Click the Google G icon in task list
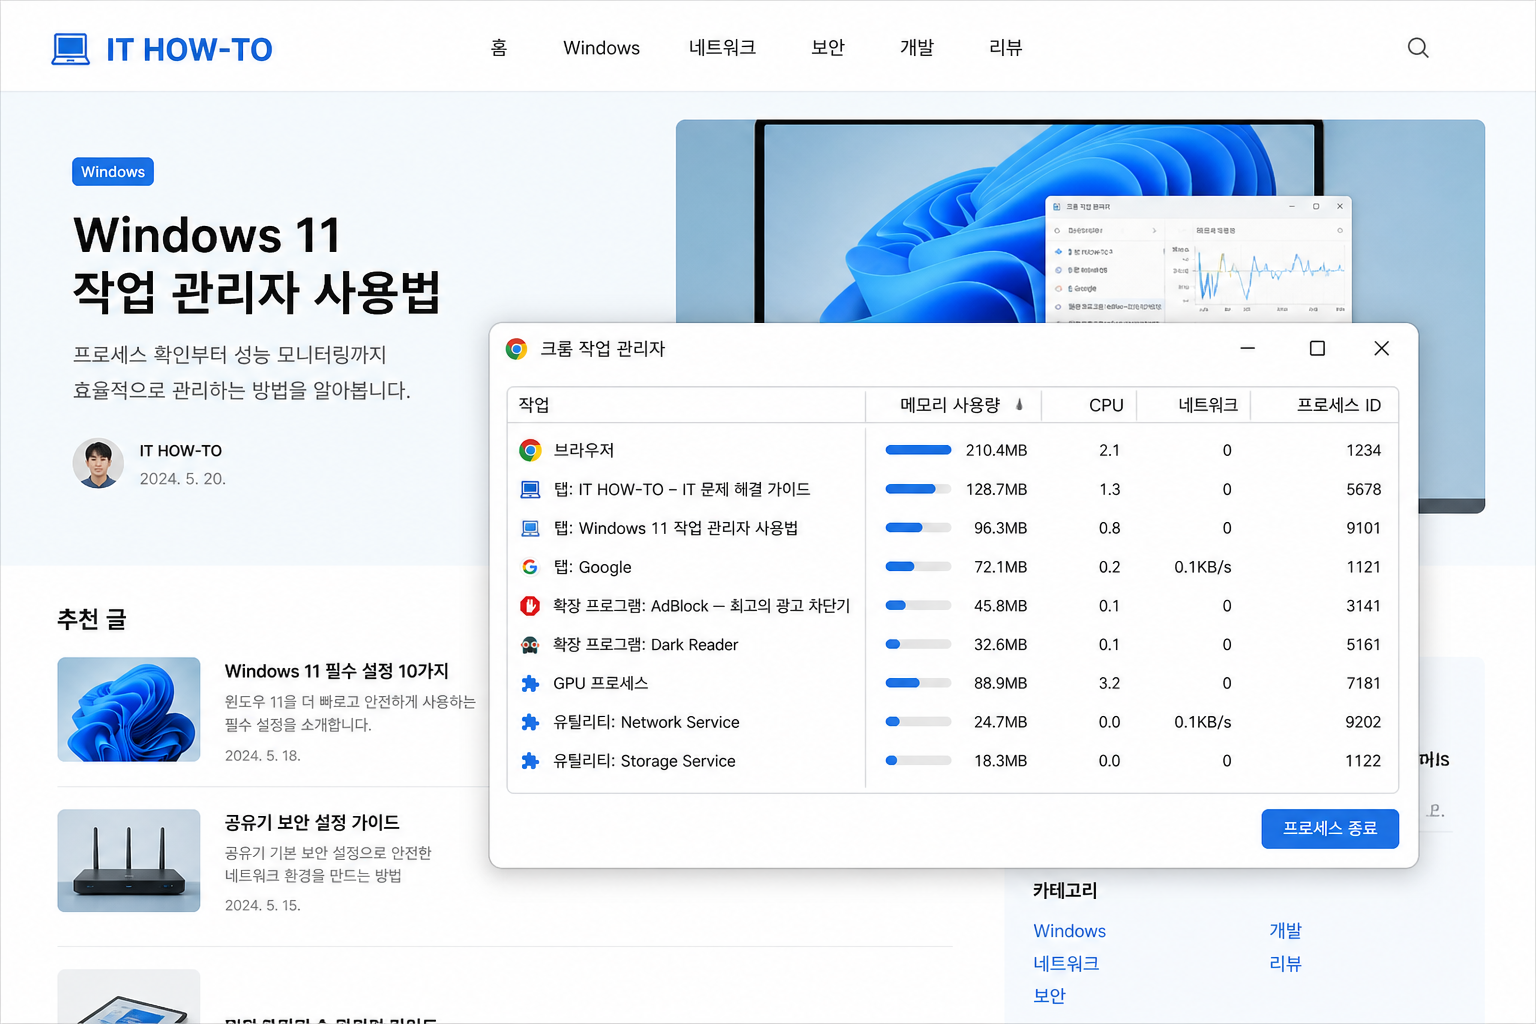 530,567
